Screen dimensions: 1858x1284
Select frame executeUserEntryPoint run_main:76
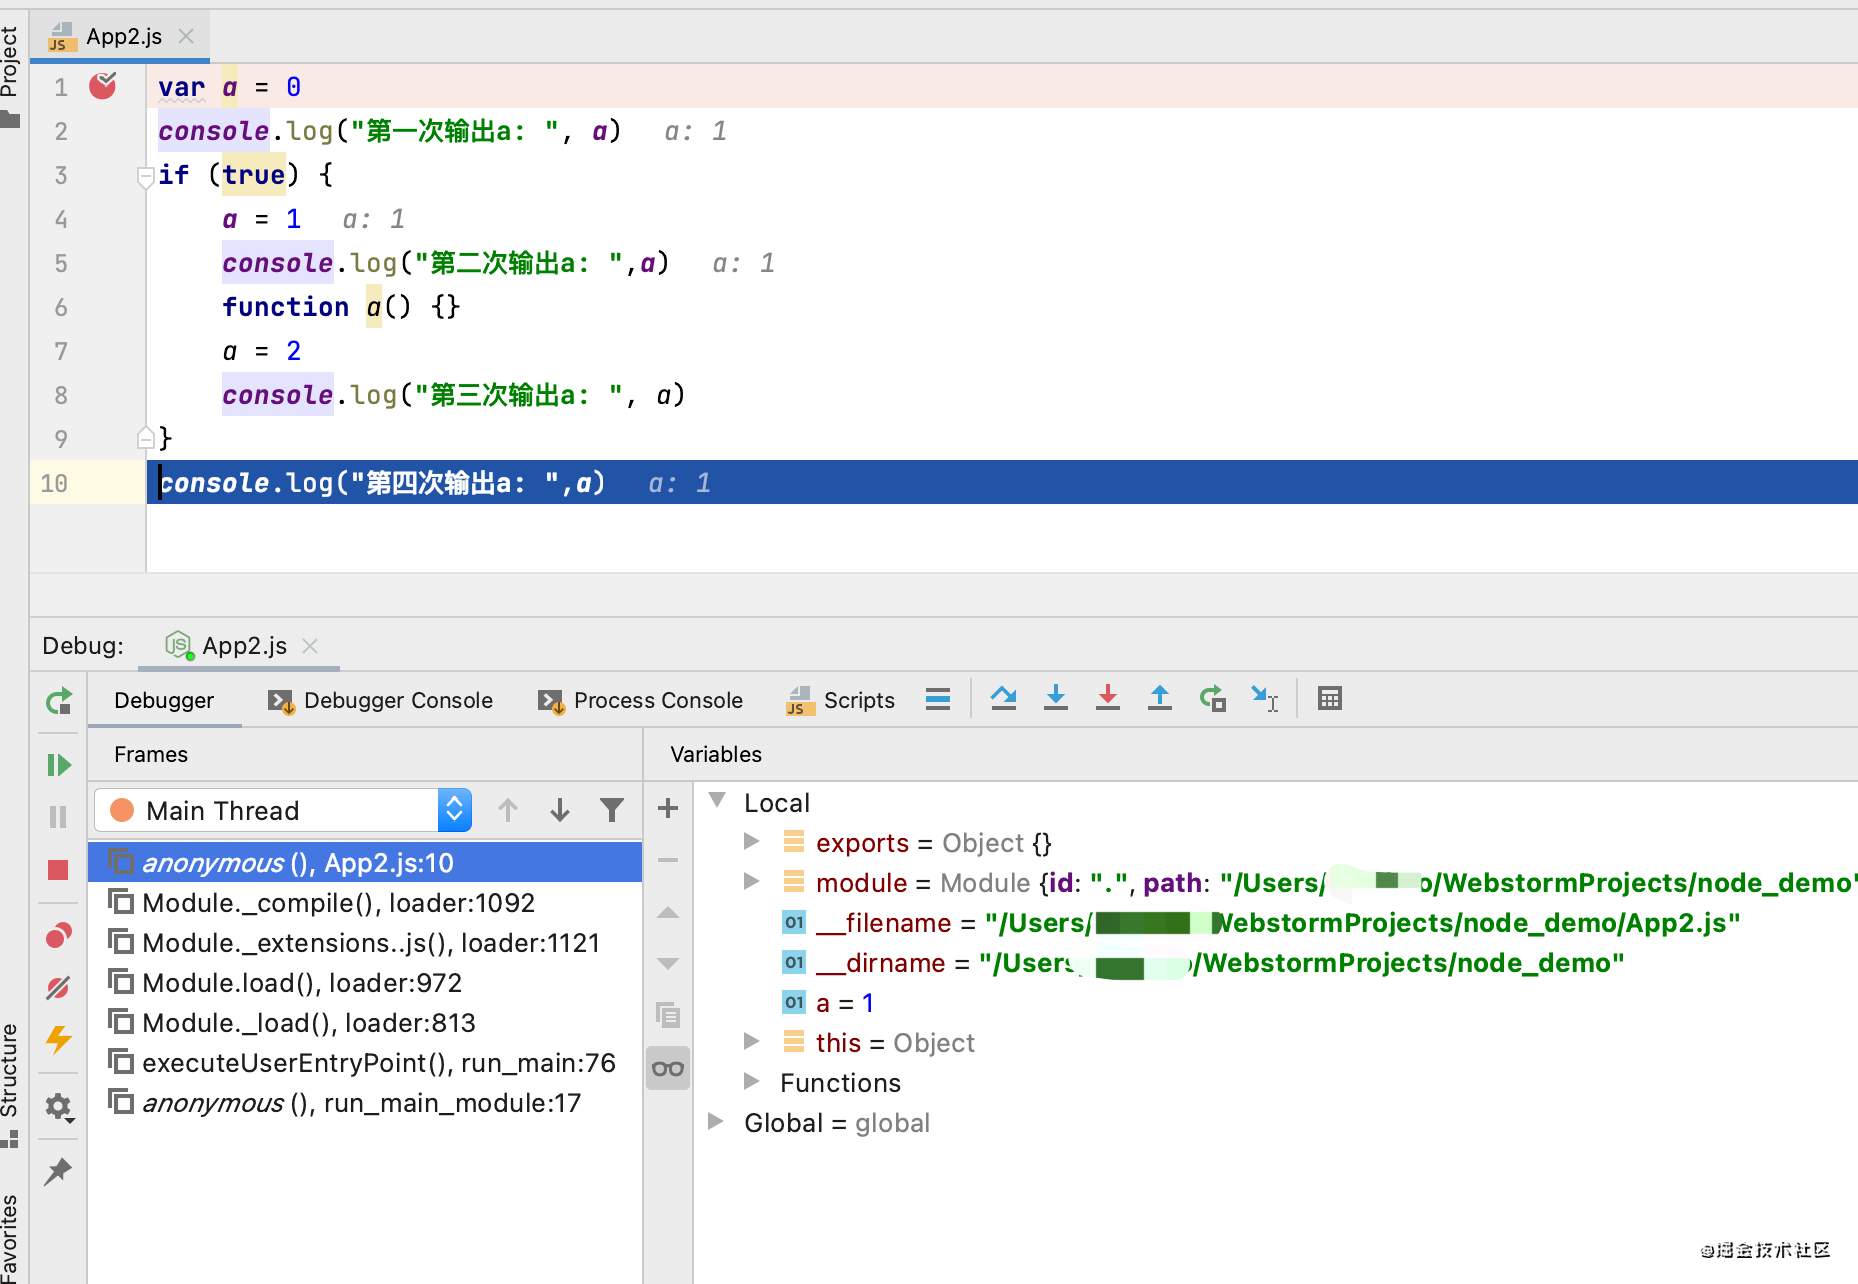pos(365,1062)
